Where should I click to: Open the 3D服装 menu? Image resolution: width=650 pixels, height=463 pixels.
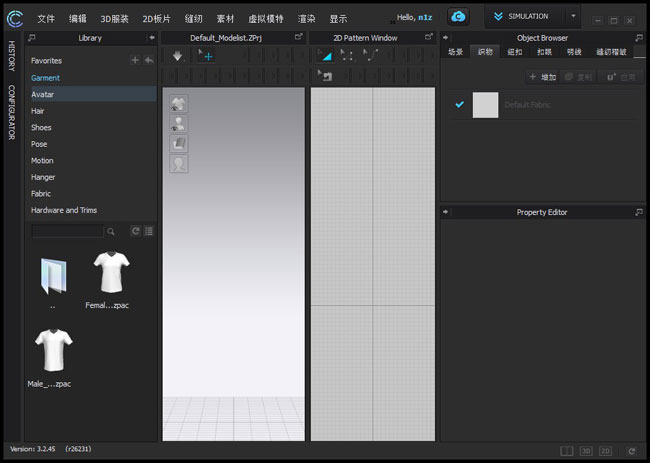coord(114,19)
